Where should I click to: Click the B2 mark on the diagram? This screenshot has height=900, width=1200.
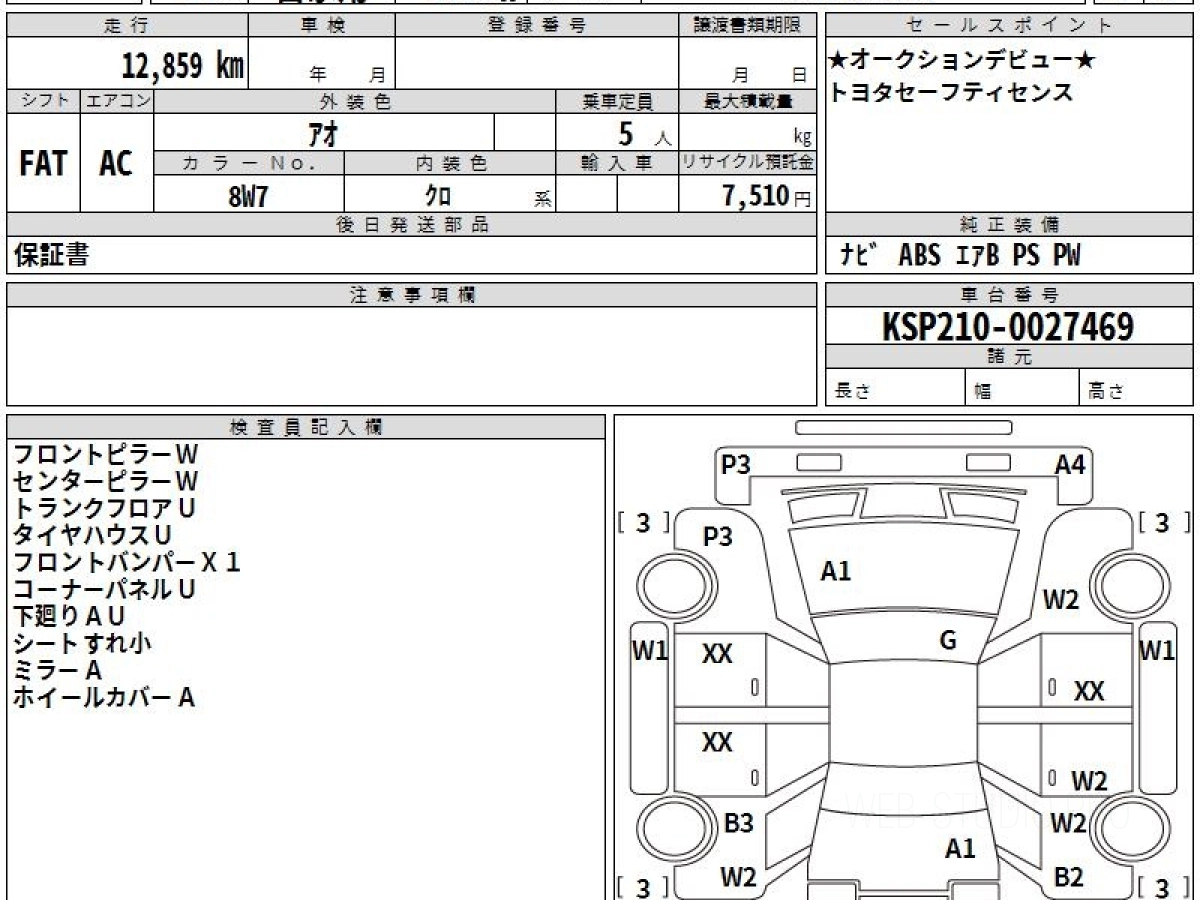pyautogui.click(x=1069, y=878)
